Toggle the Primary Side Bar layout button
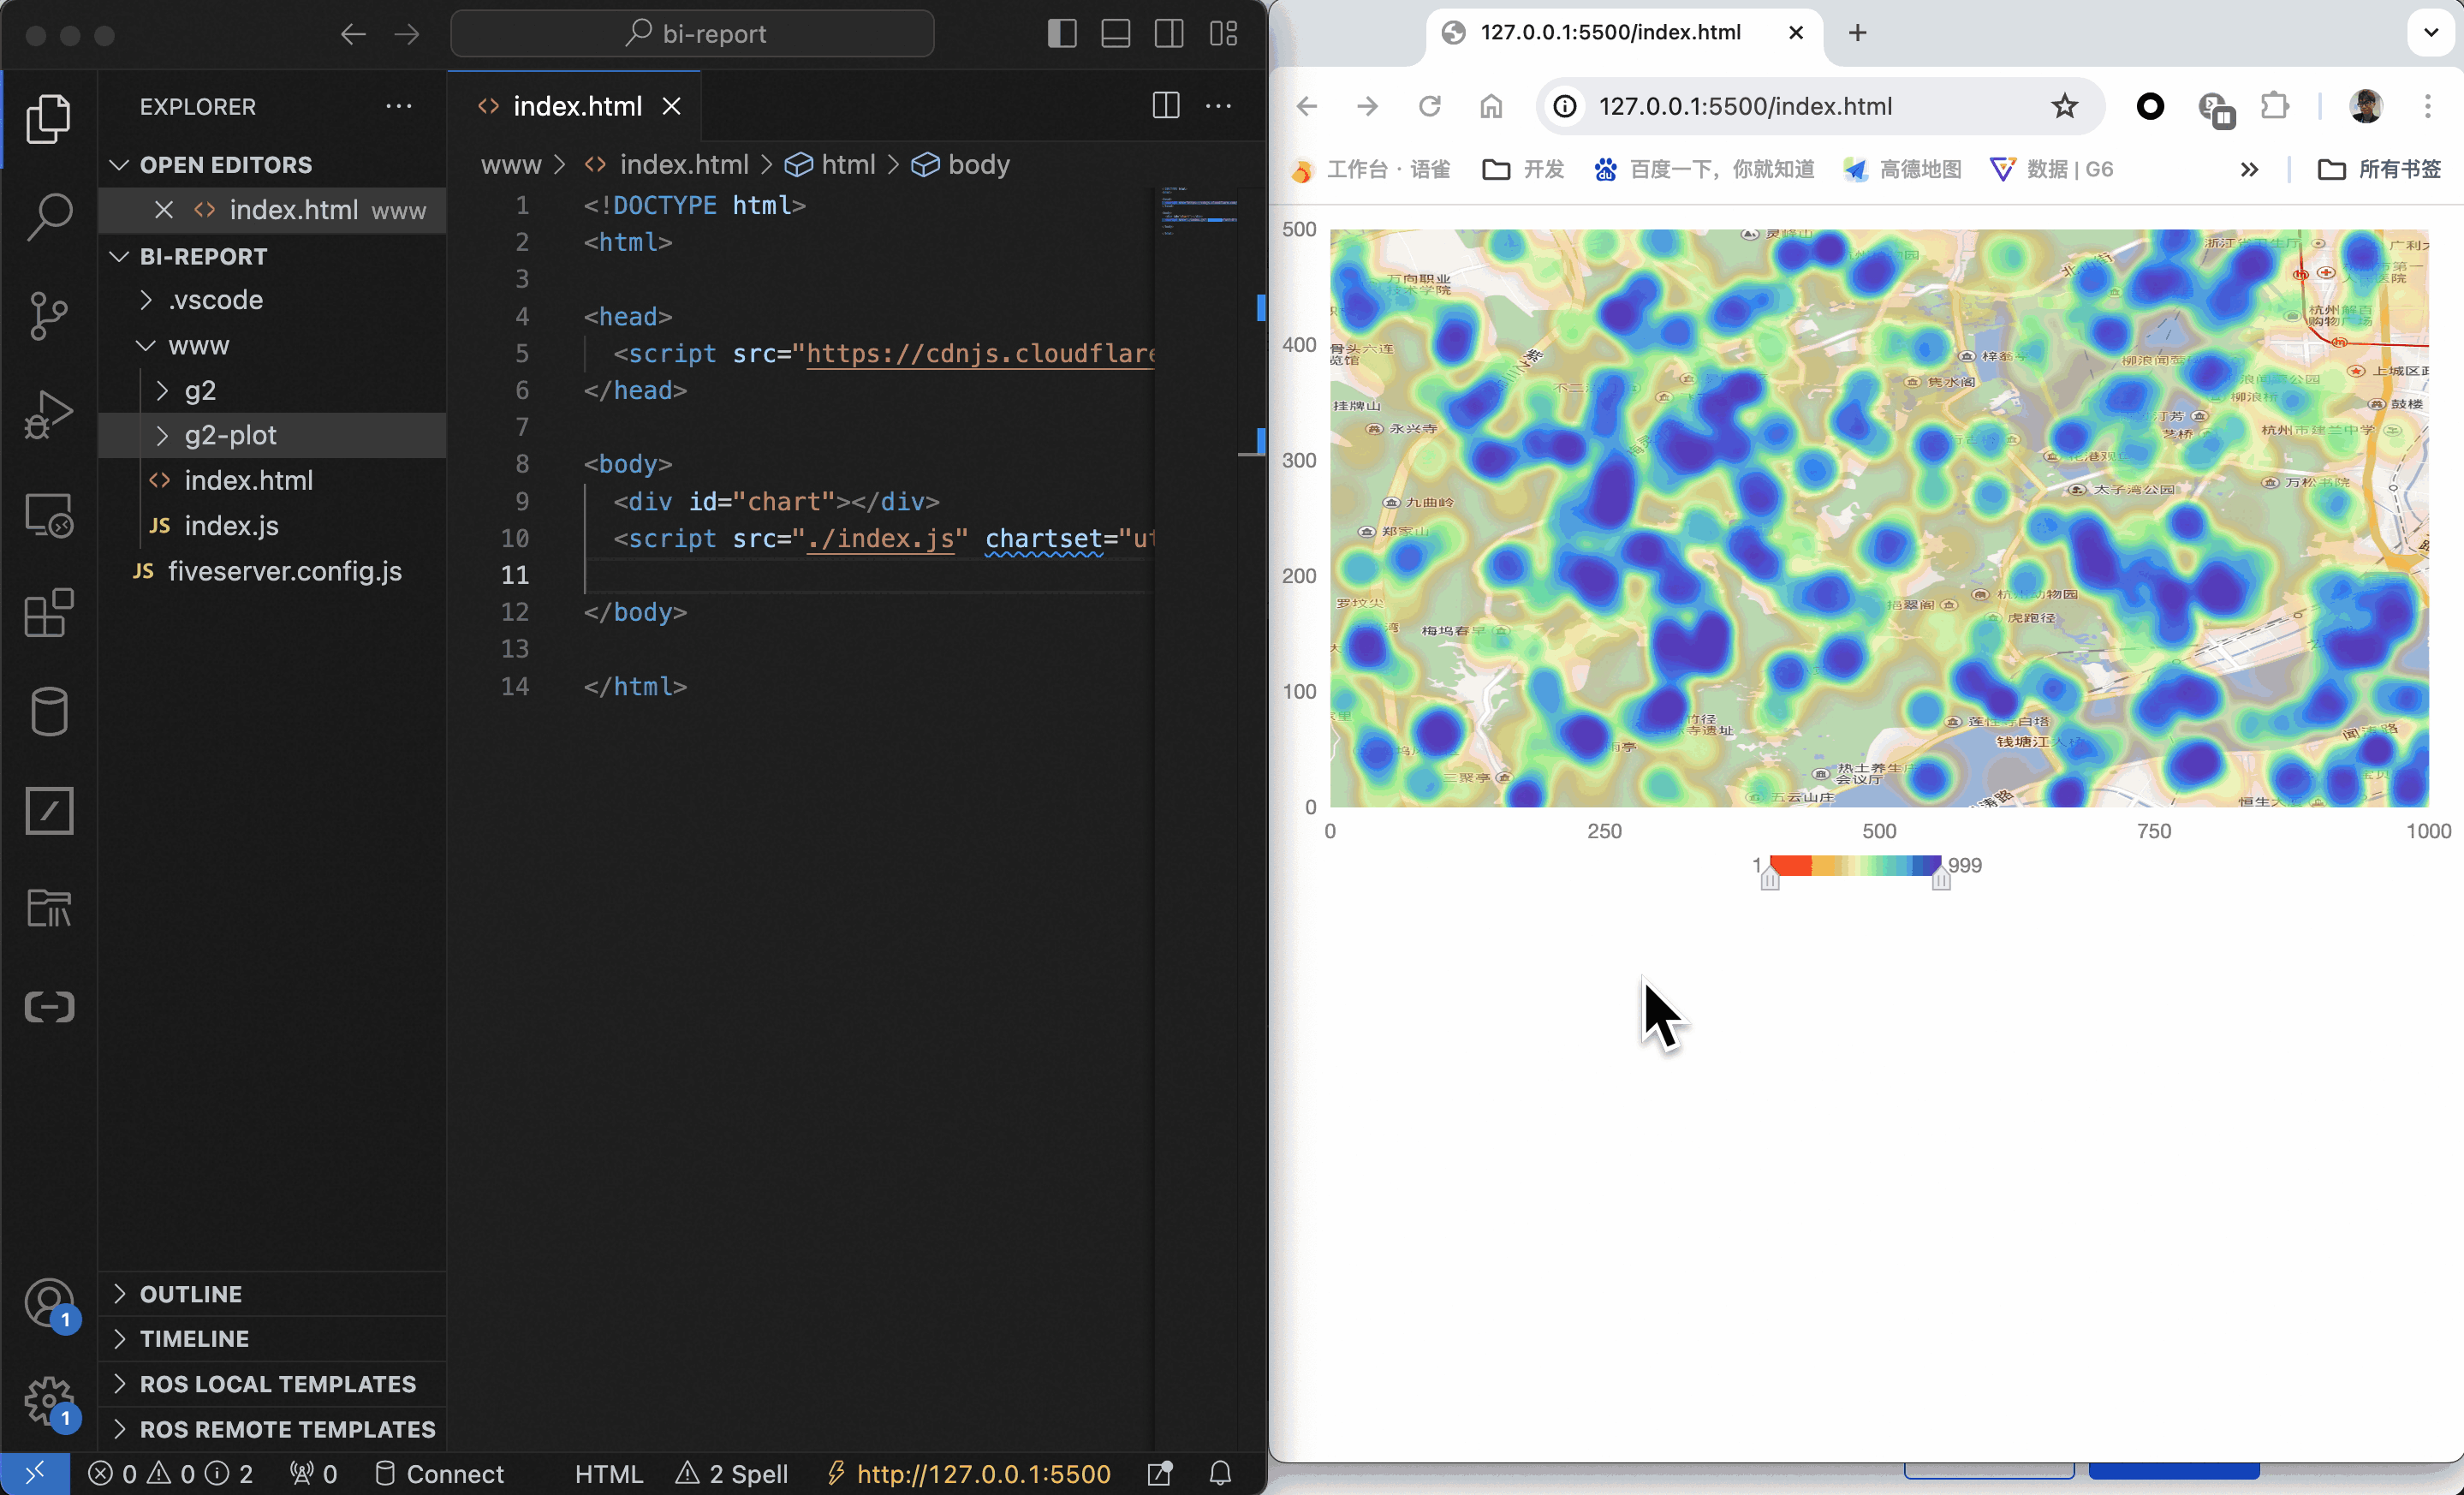Screen dimensions: 2464x1495 [x=1062, y=34]
